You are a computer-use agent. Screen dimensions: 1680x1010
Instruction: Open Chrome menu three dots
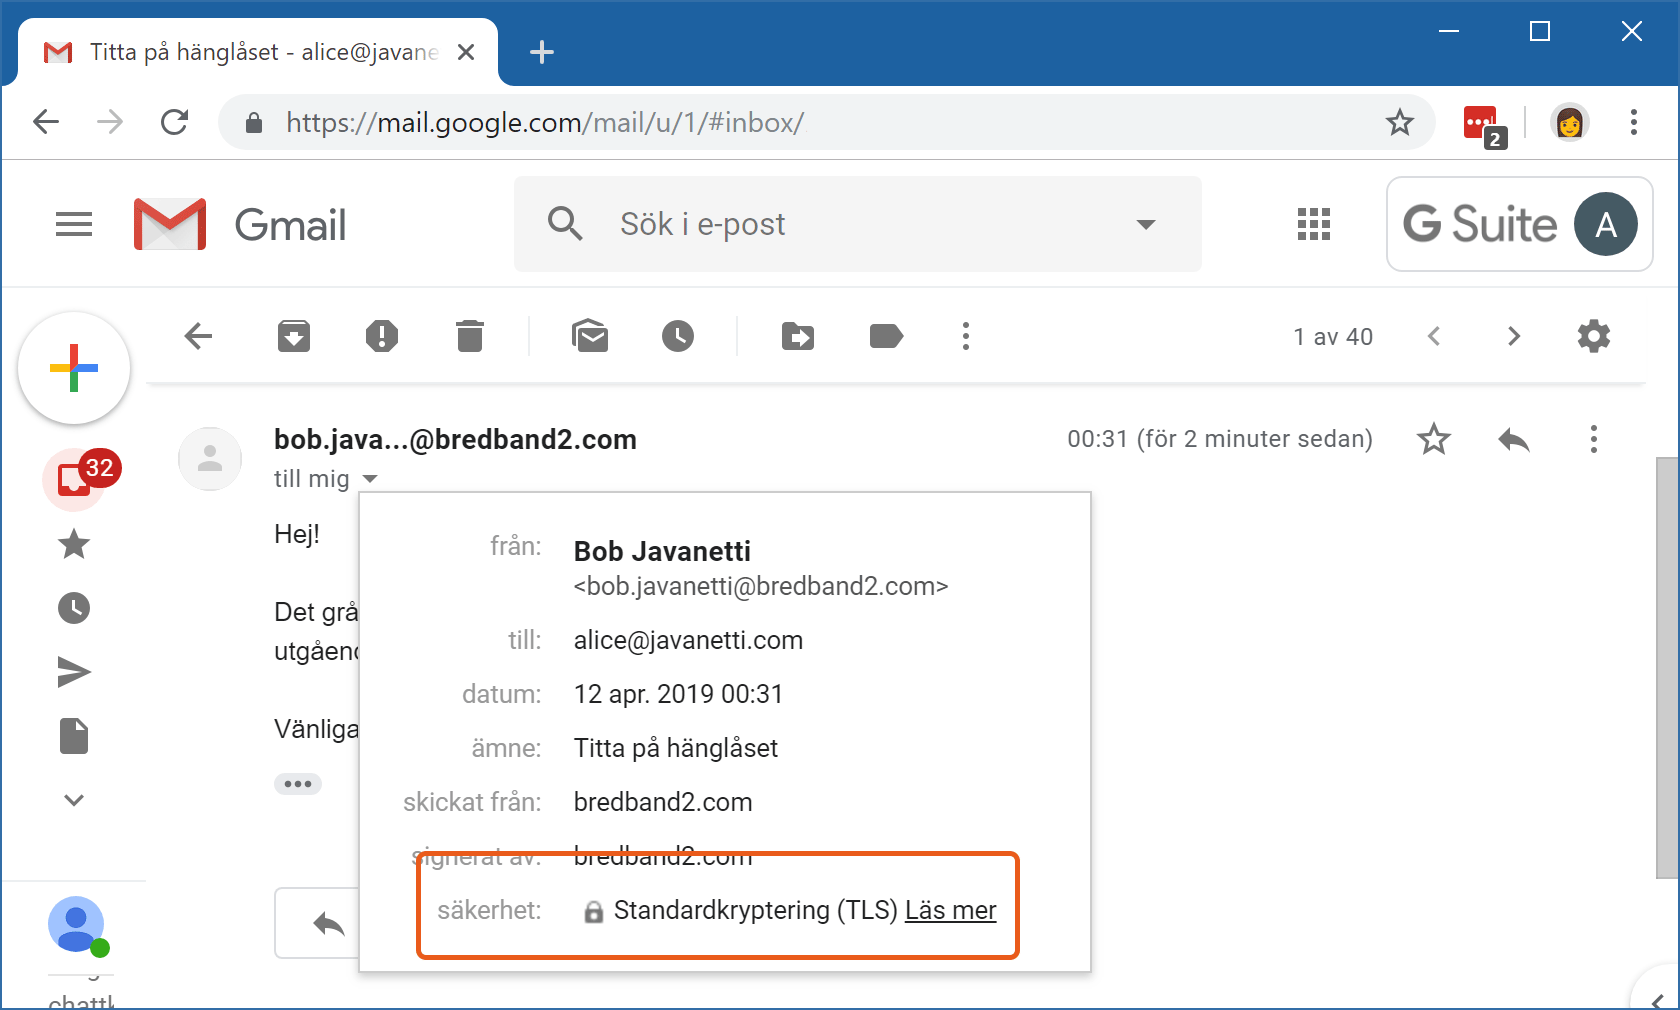coord(1634,122)
